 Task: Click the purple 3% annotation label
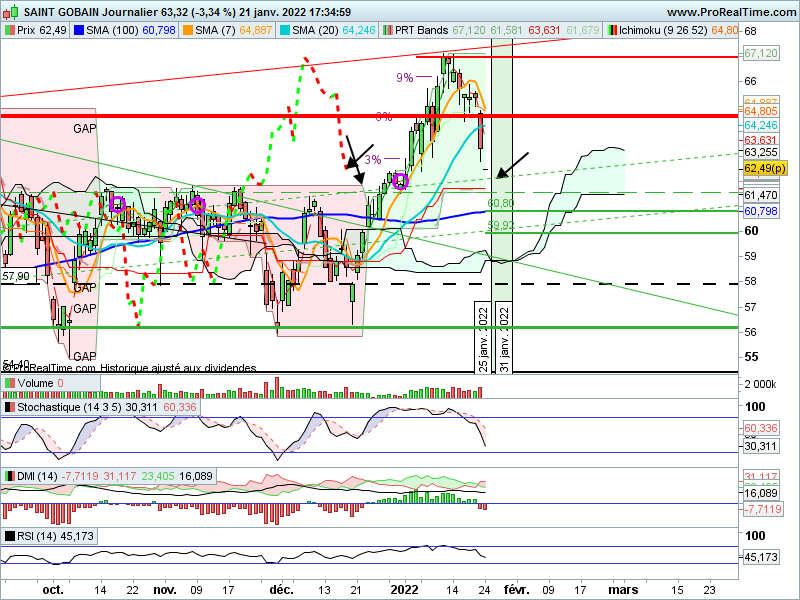373,160
